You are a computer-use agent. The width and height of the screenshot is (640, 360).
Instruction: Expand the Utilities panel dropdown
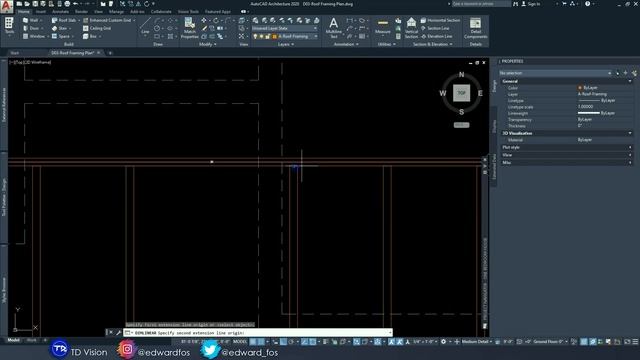386,44
